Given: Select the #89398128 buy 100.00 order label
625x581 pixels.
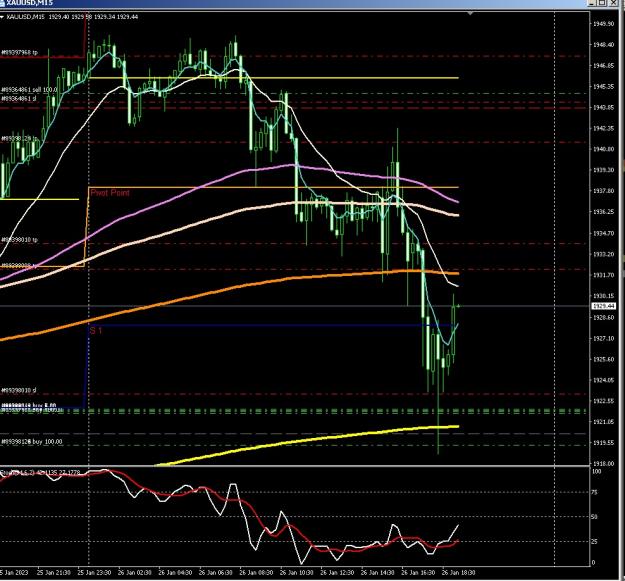Looking at the screenshot, I should (x=32, y=442).
